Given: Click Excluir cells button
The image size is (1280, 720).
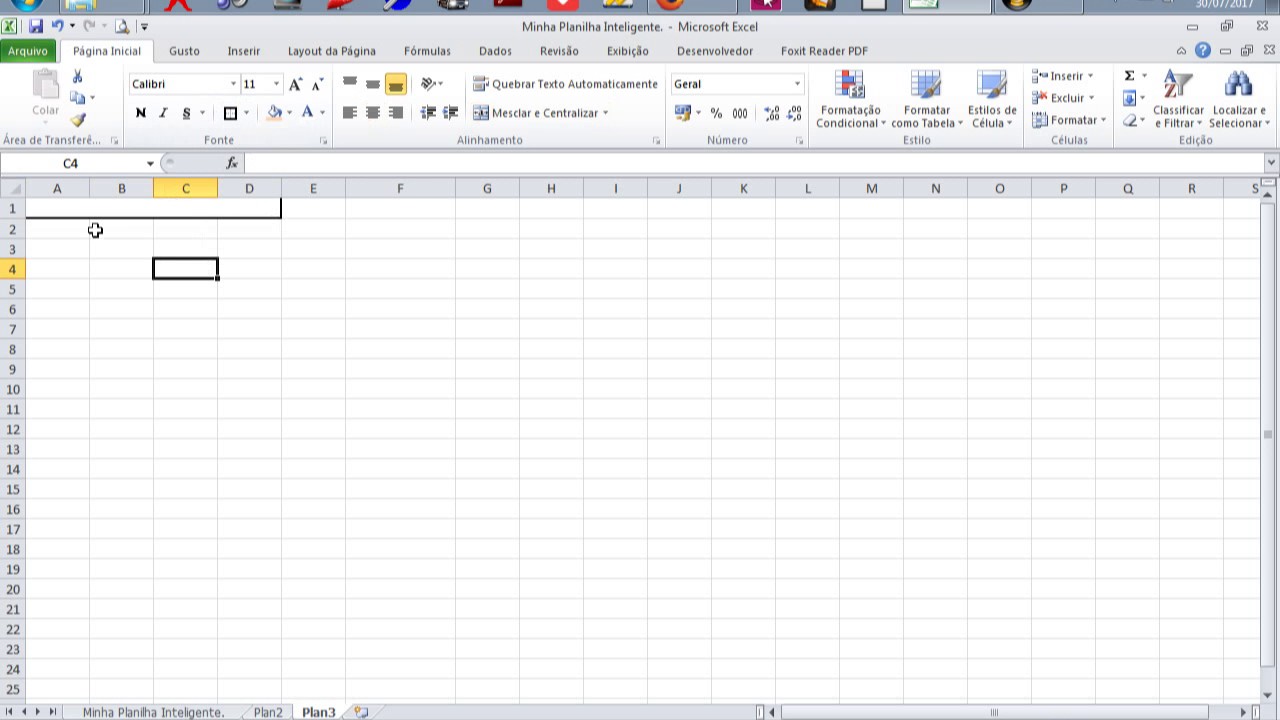Looking at the screenshot, I should click(1063, 98).
